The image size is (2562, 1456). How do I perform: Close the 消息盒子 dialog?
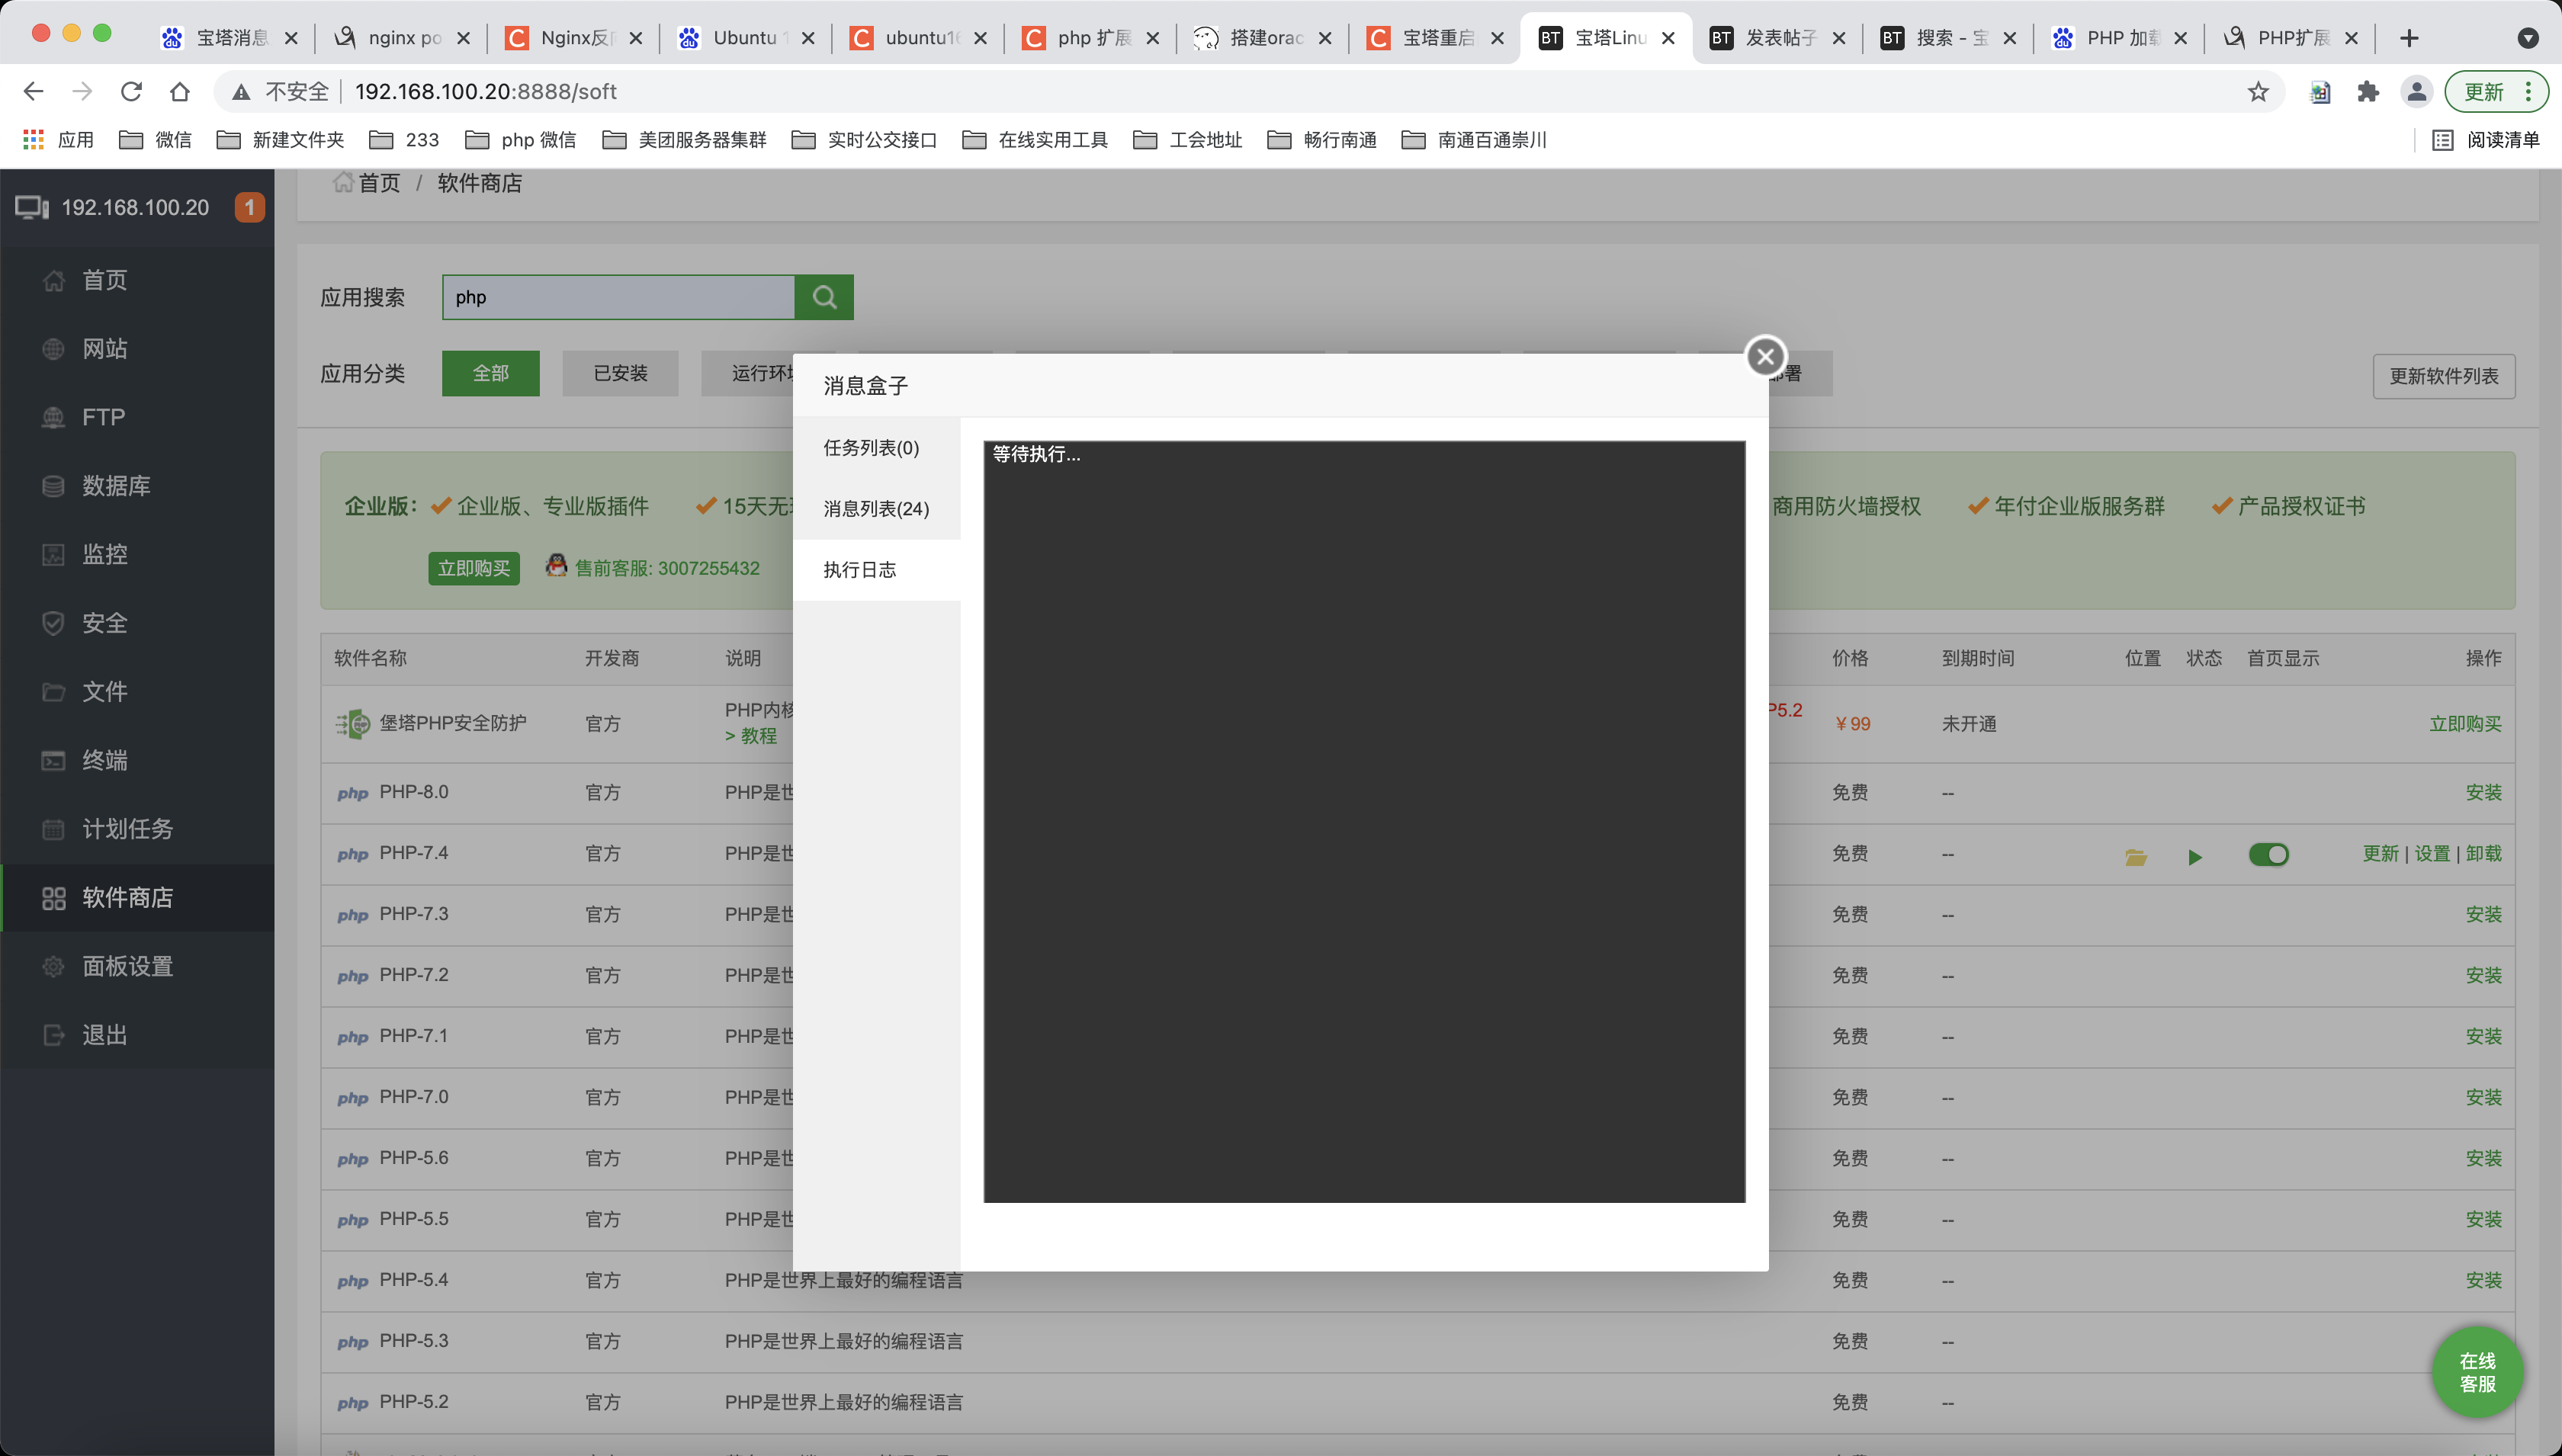coord(1765,356)
